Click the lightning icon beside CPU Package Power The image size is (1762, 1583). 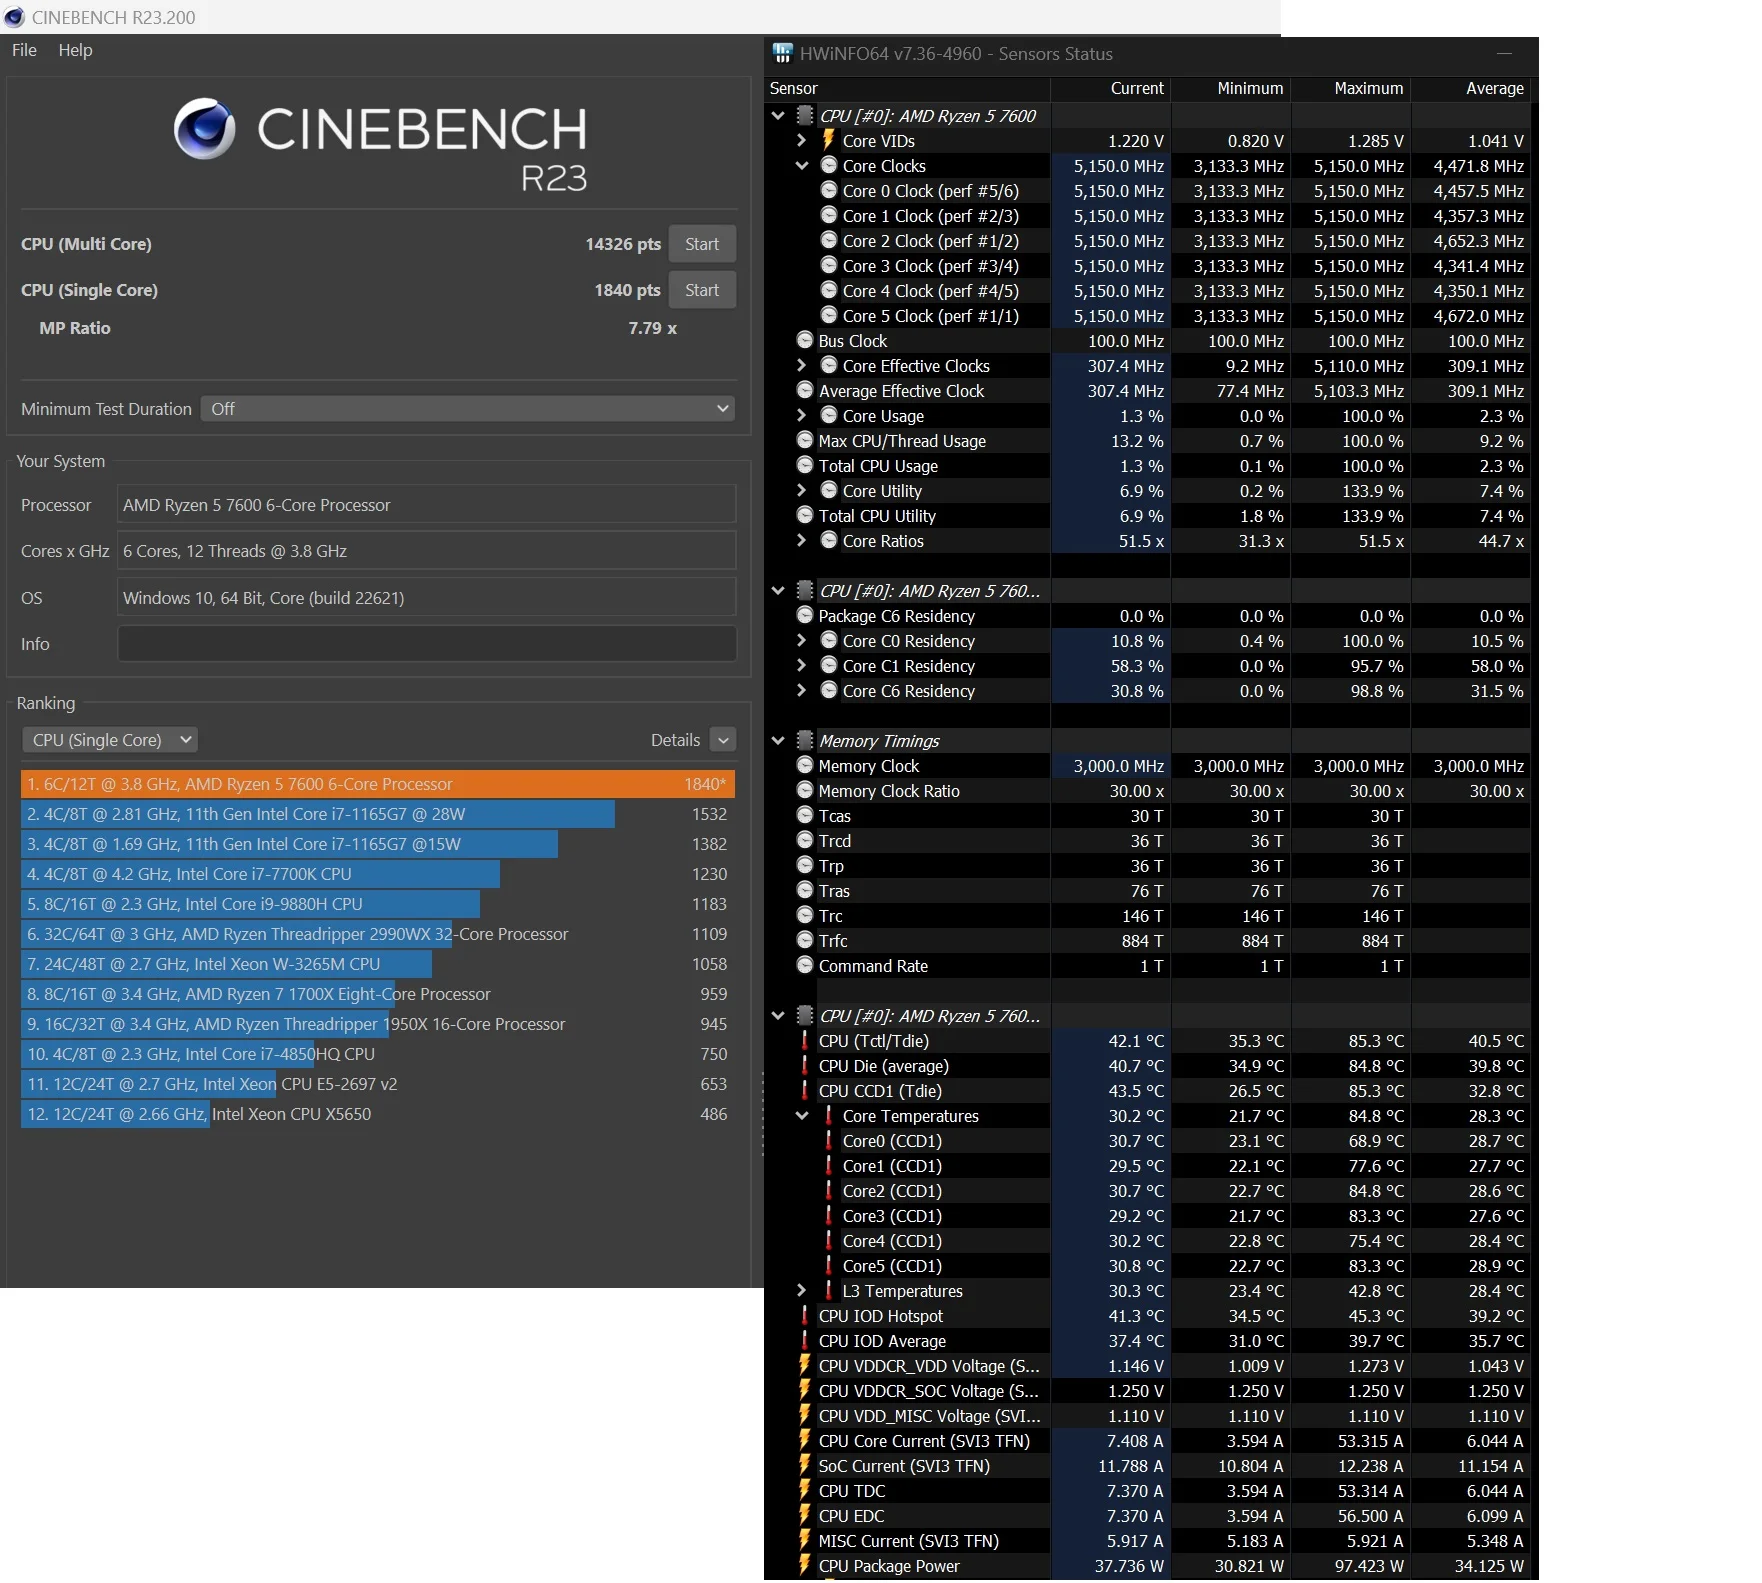(x=805, y=1565)
